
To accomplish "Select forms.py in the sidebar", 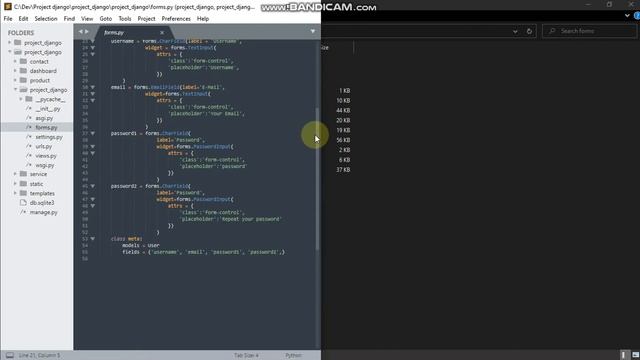I will [x=46, y=128].
